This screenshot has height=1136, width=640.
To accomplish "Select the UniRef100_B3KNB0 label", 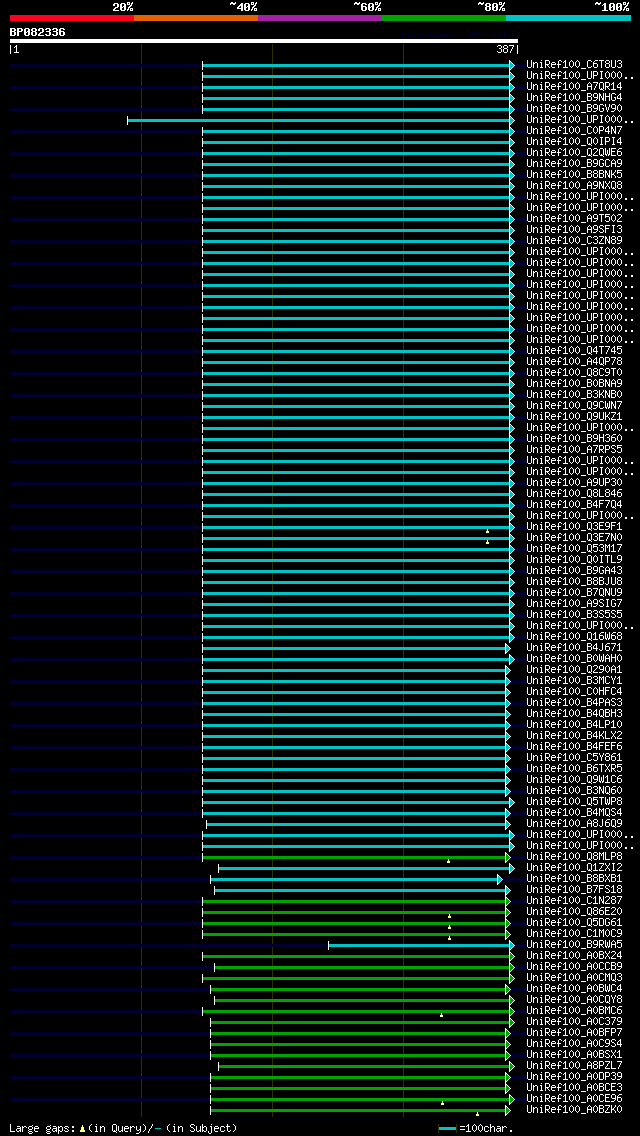I will click(574, 394).
